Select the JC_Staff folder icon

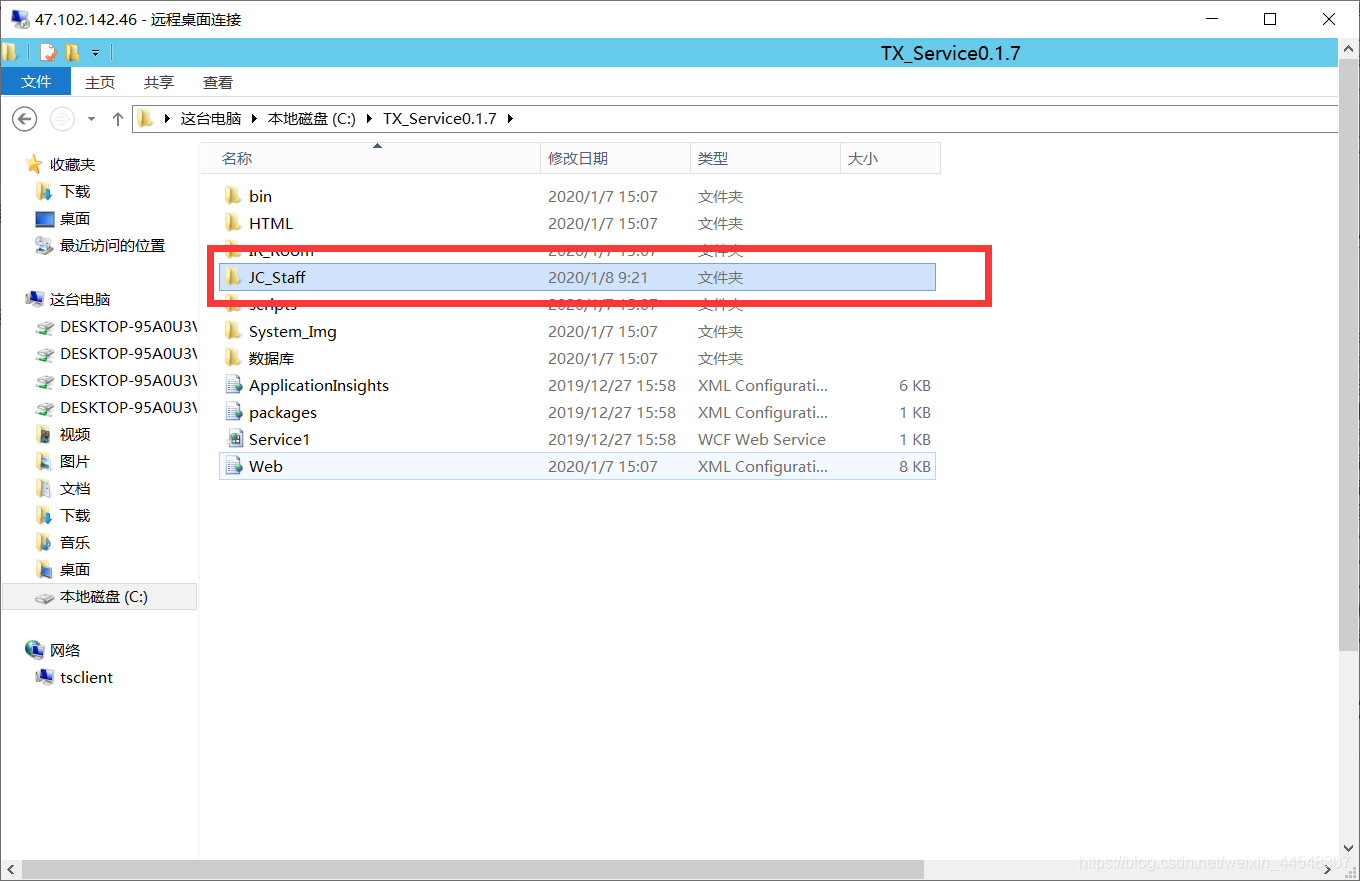pos(233,277)
